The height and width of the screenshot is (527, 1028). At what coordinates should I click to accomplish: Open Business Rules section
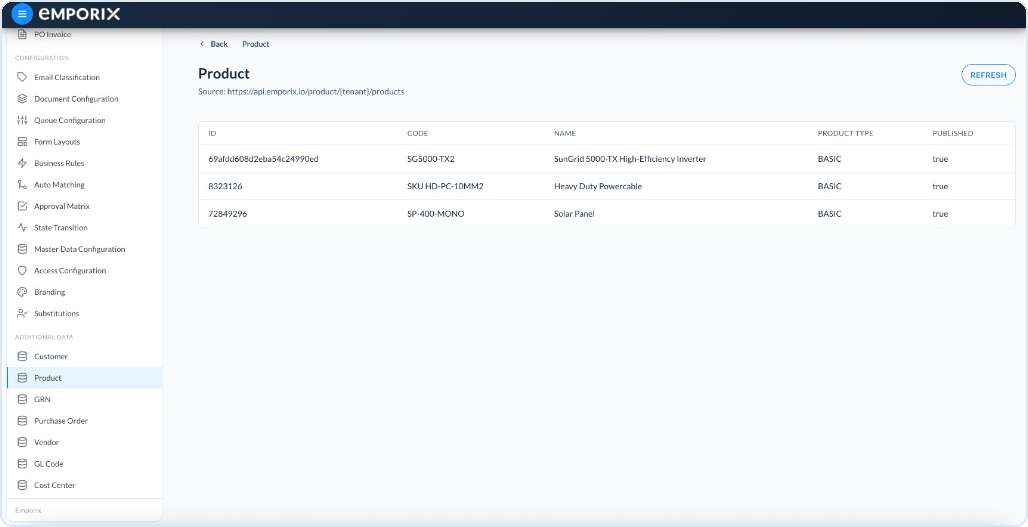[x=85, y=163]
